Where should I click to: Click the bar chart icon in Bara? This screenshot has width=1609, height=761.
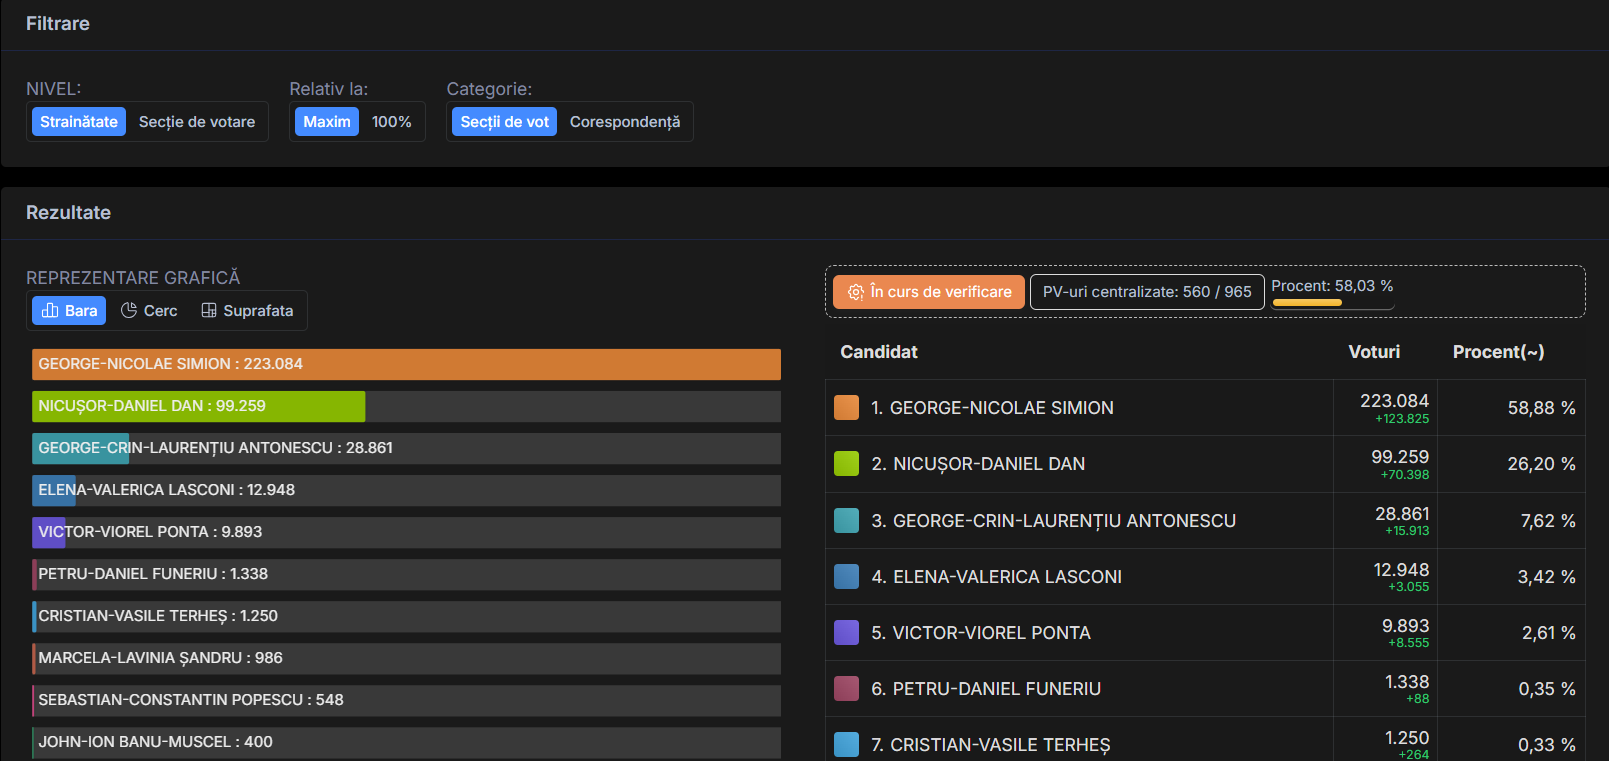[50, 311]
